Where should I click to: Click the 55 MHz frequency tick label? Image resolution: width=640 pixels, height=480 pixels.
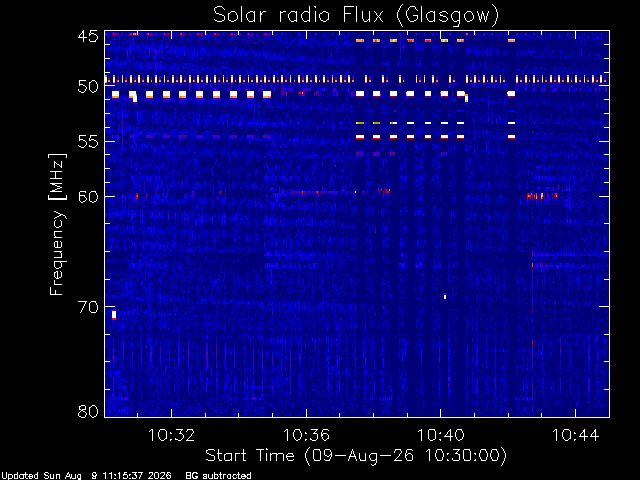pyautogui.click(x=88, y=142)
